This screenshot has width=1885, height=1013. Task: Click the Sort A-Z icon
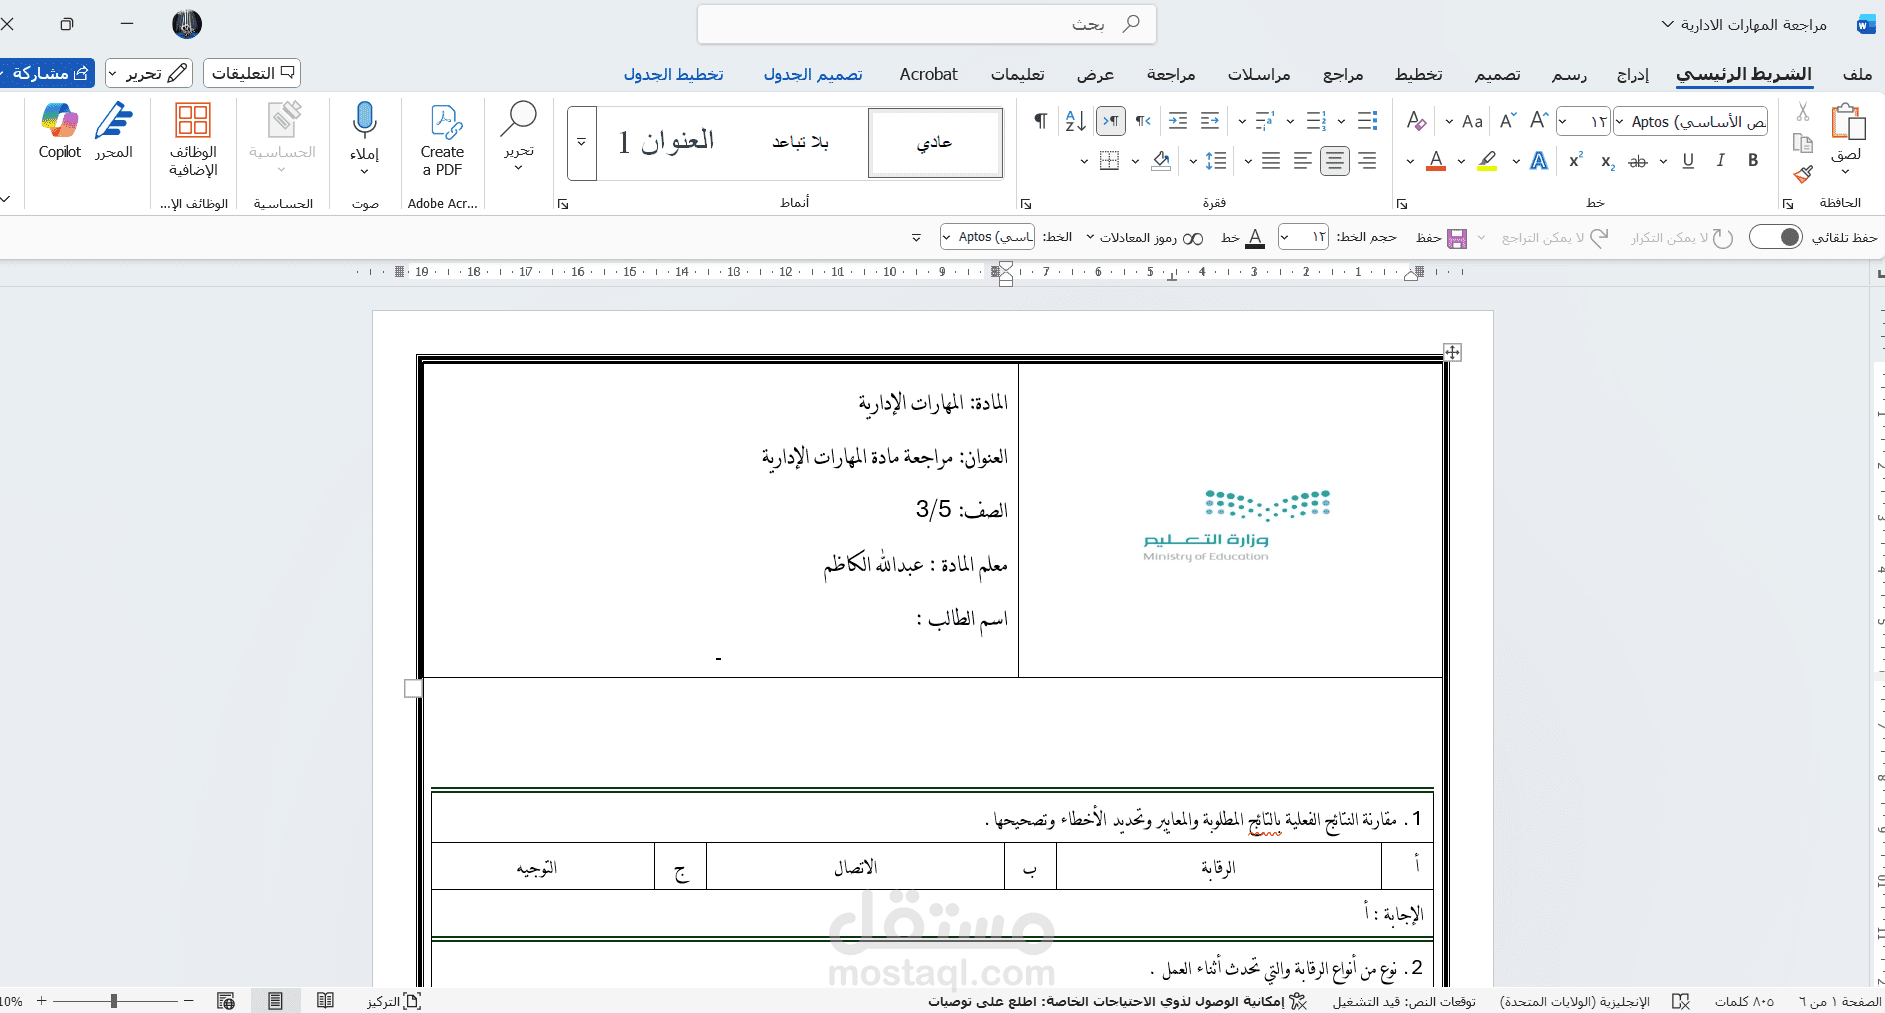(1075, 121)
